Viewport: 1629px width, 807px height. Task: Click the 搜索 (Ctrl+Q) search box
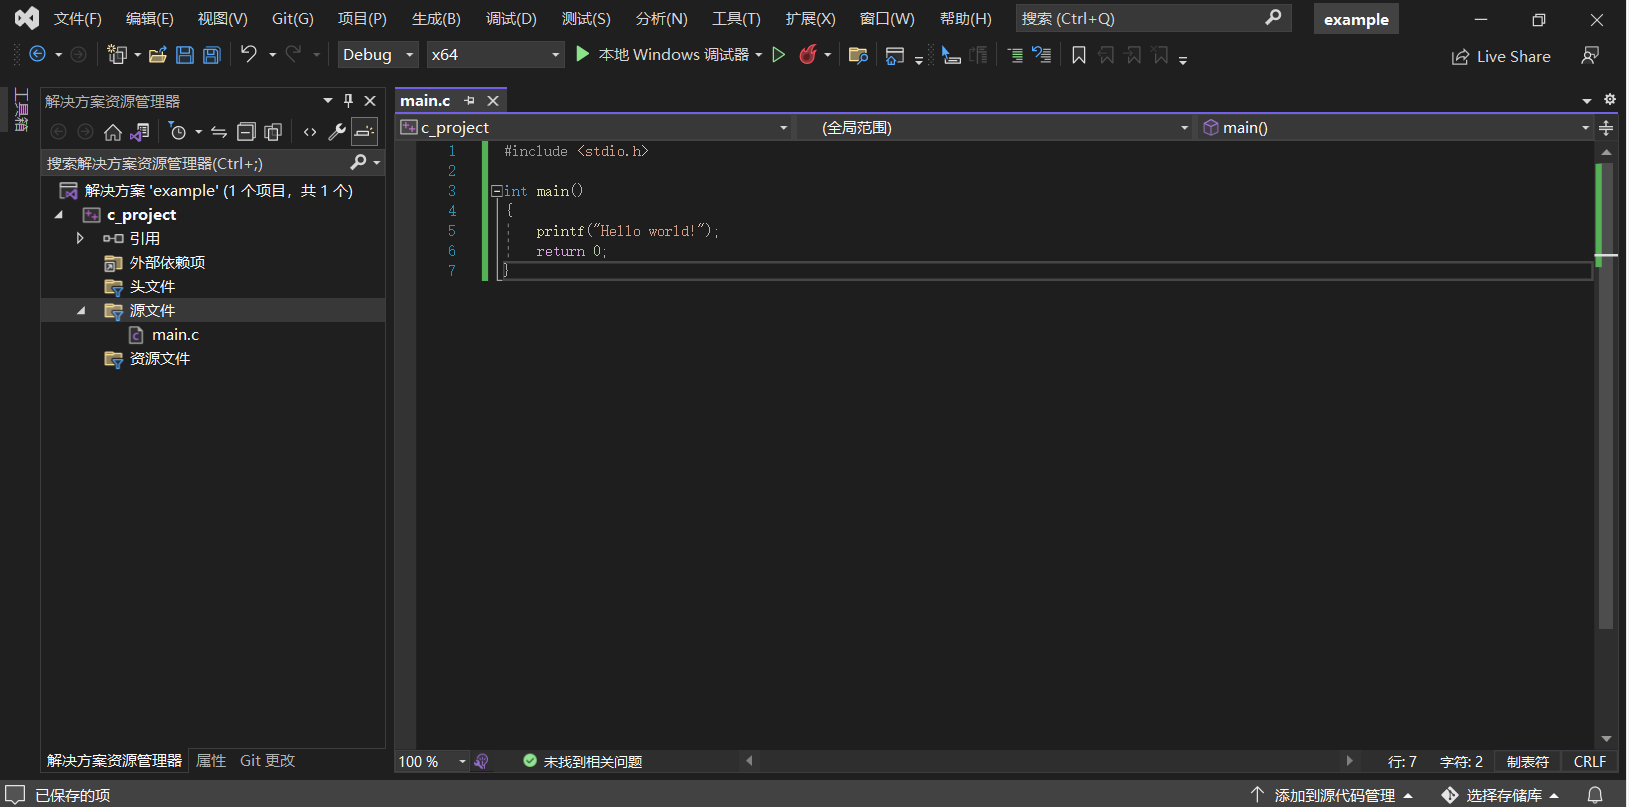(1140, 19)
